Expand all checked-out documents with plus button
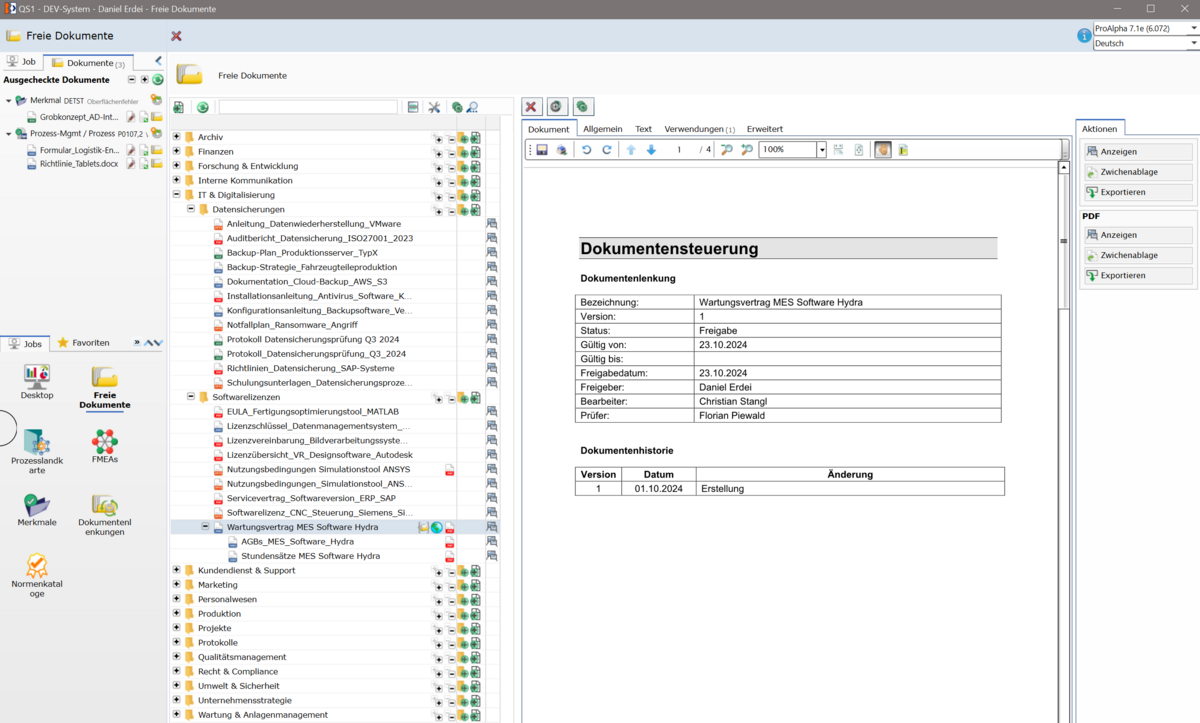The image size is (1200, 723). (144, 79)
